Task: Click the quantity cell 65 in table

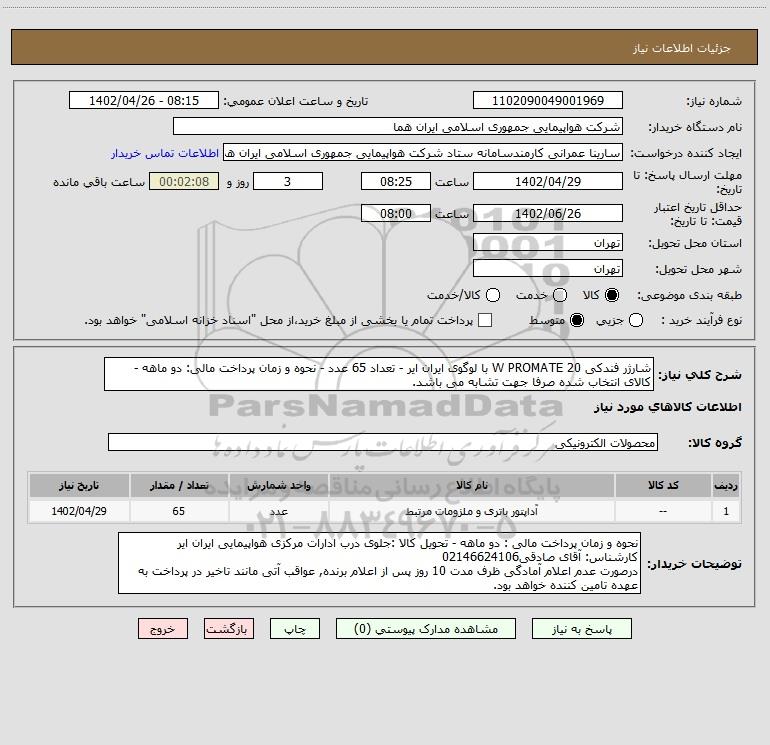Action: [179, 511]
